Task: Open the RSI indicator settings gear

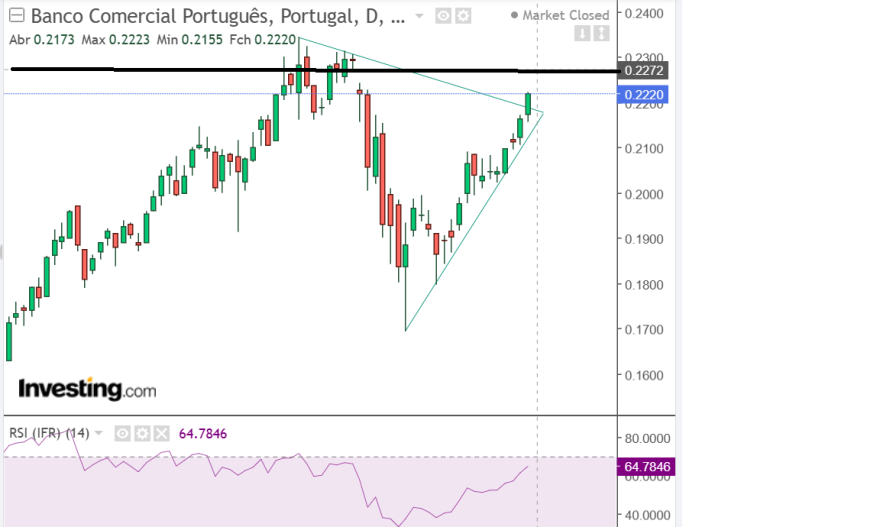Action: [142, 433]
